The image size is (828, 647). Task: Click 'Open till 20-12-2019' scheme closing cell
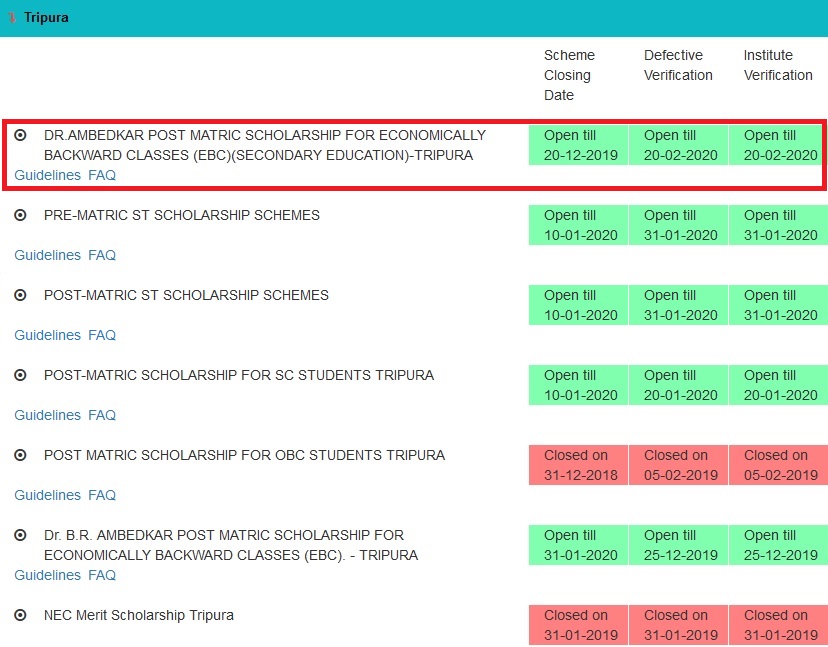pos(578,145)
